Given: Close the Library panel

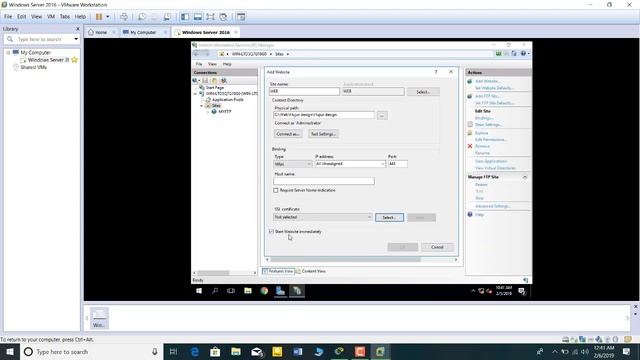Looking at the screenshot, I should pyautogui.click(x=78, y=29).
